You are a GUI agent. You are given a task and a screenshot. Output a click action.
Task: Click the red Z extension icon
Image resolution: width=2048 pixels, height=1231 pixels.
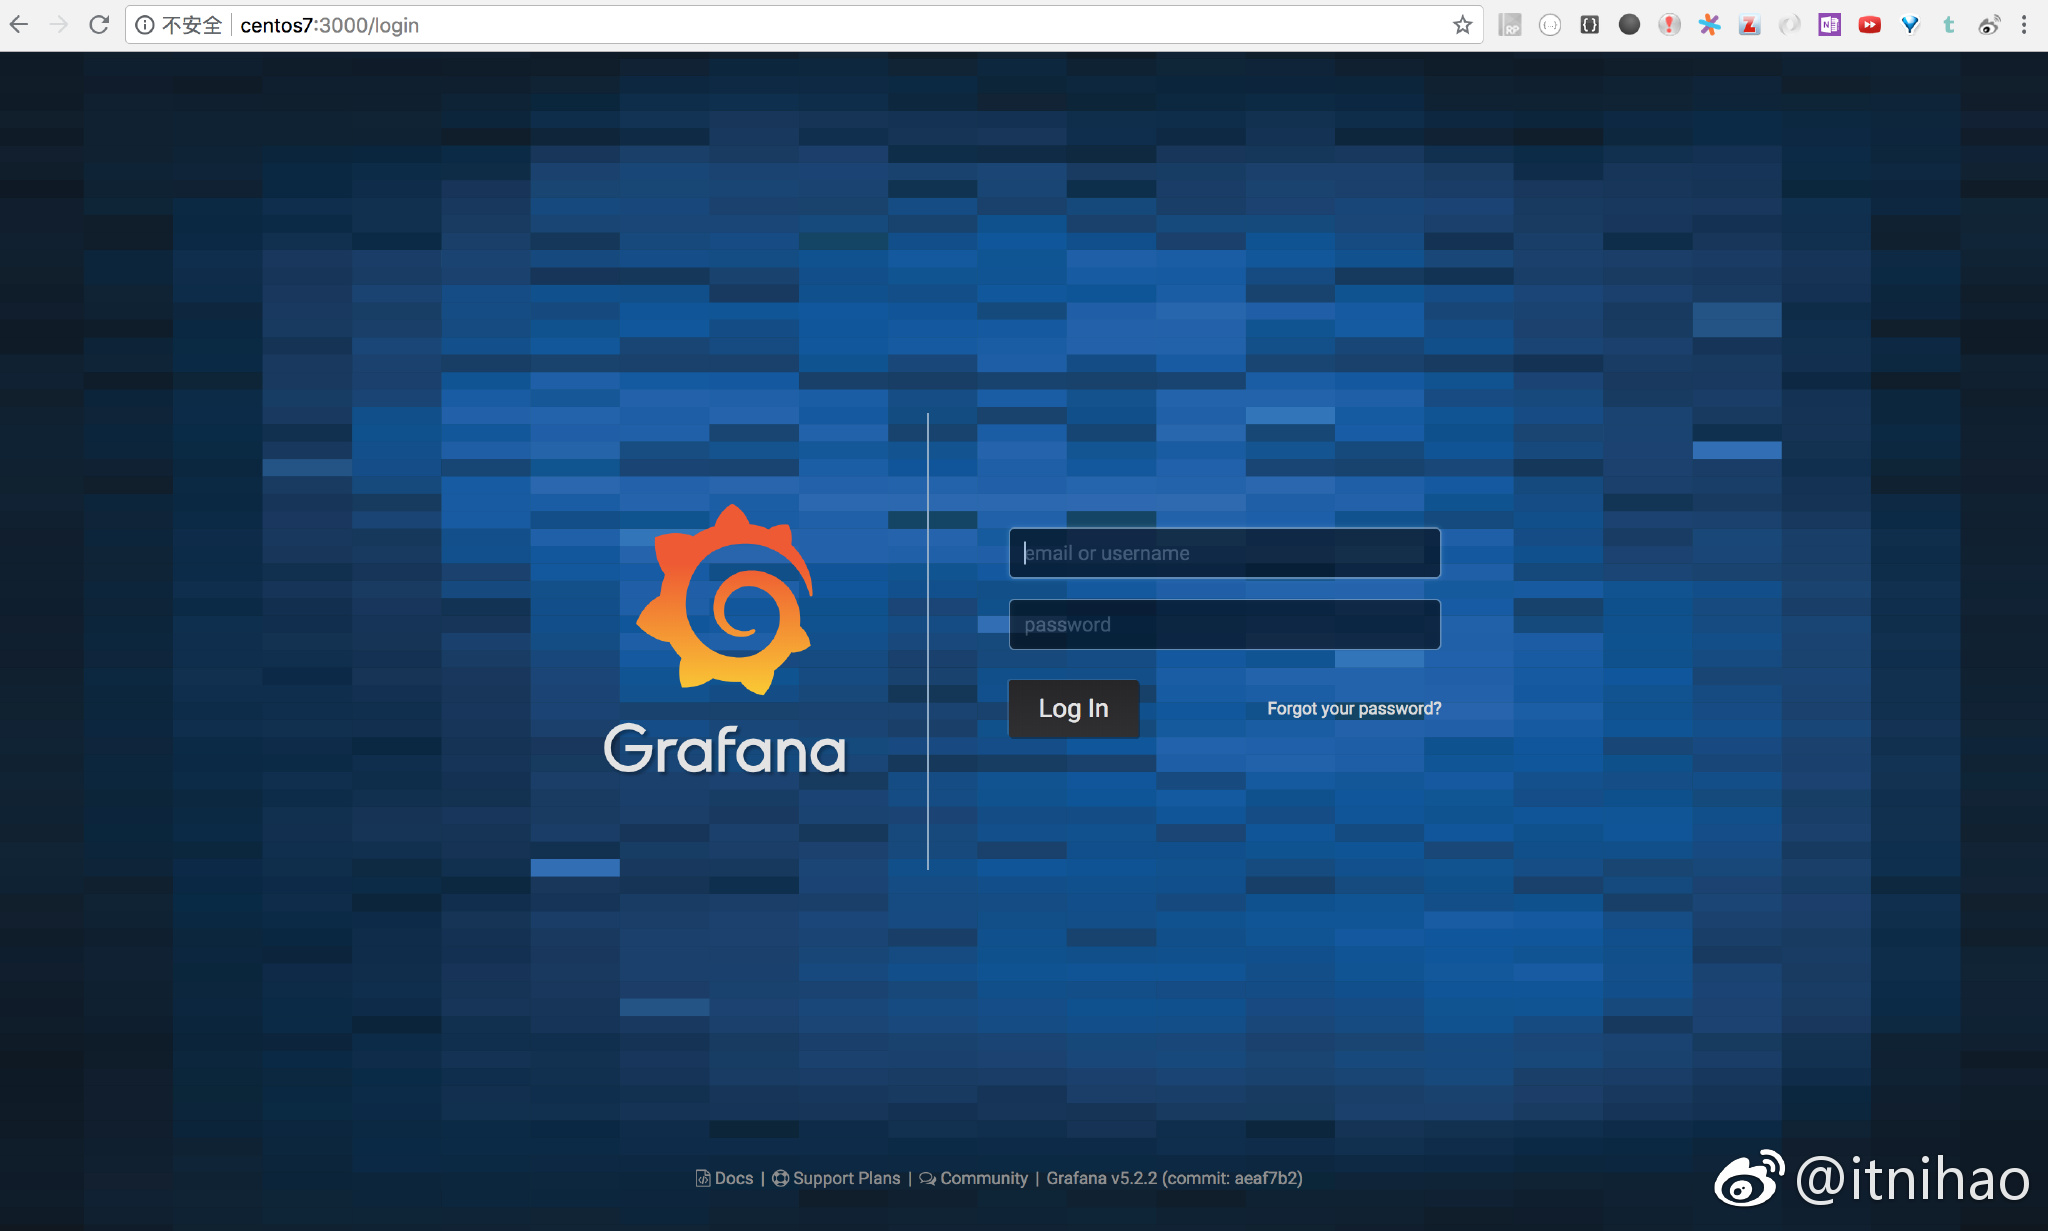click(x=1750, y=25)
